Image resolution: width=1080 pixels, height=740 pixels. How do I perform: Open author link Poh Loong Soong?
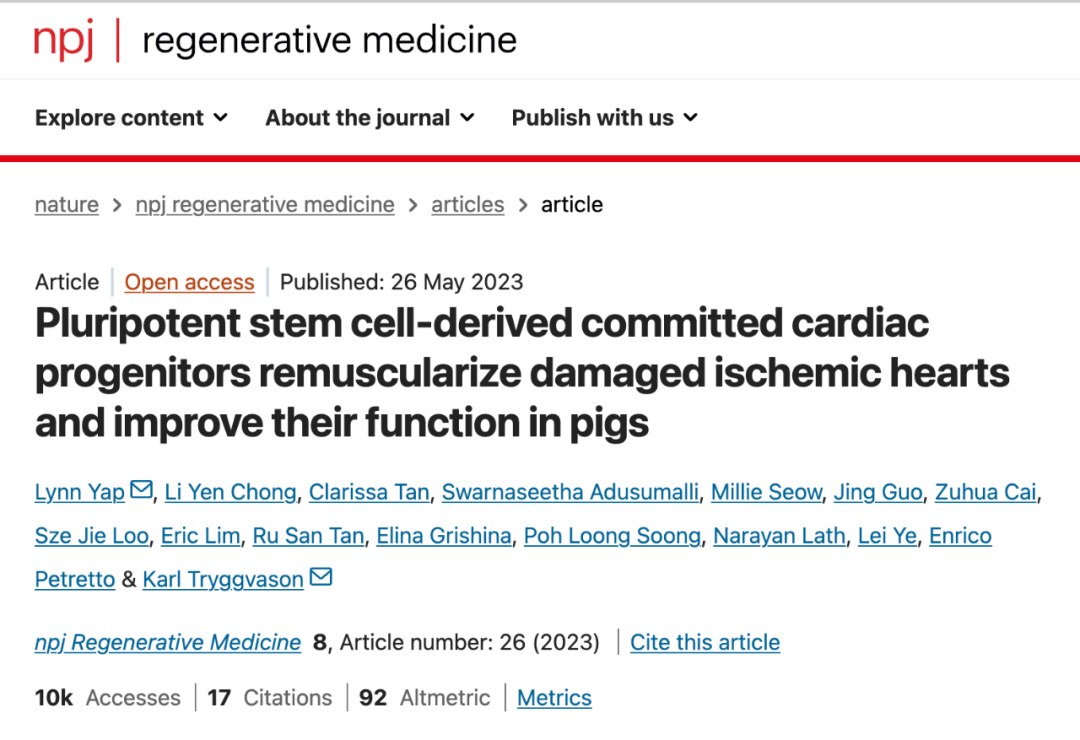coord(612,535)
